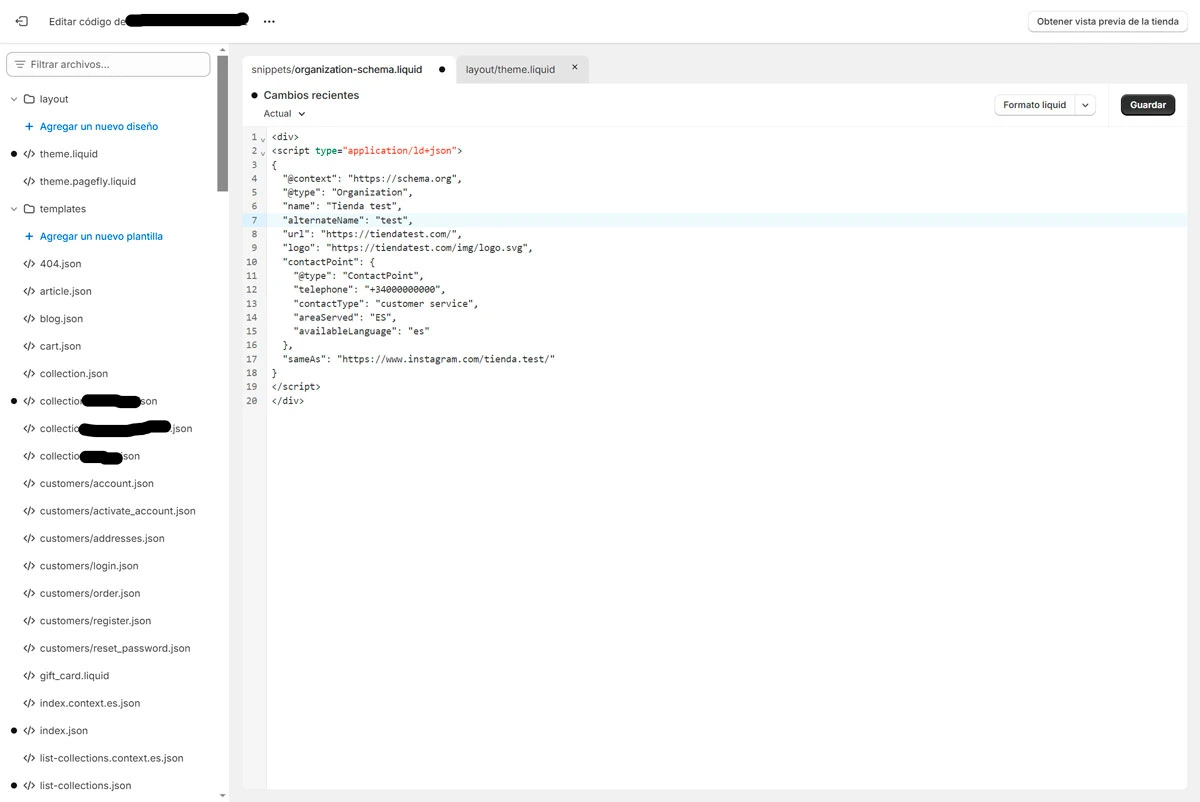Image resolution: width=1200 pixels, height=802 pixels.
Task: Click the Guardar button
Action: (1147, 105)
